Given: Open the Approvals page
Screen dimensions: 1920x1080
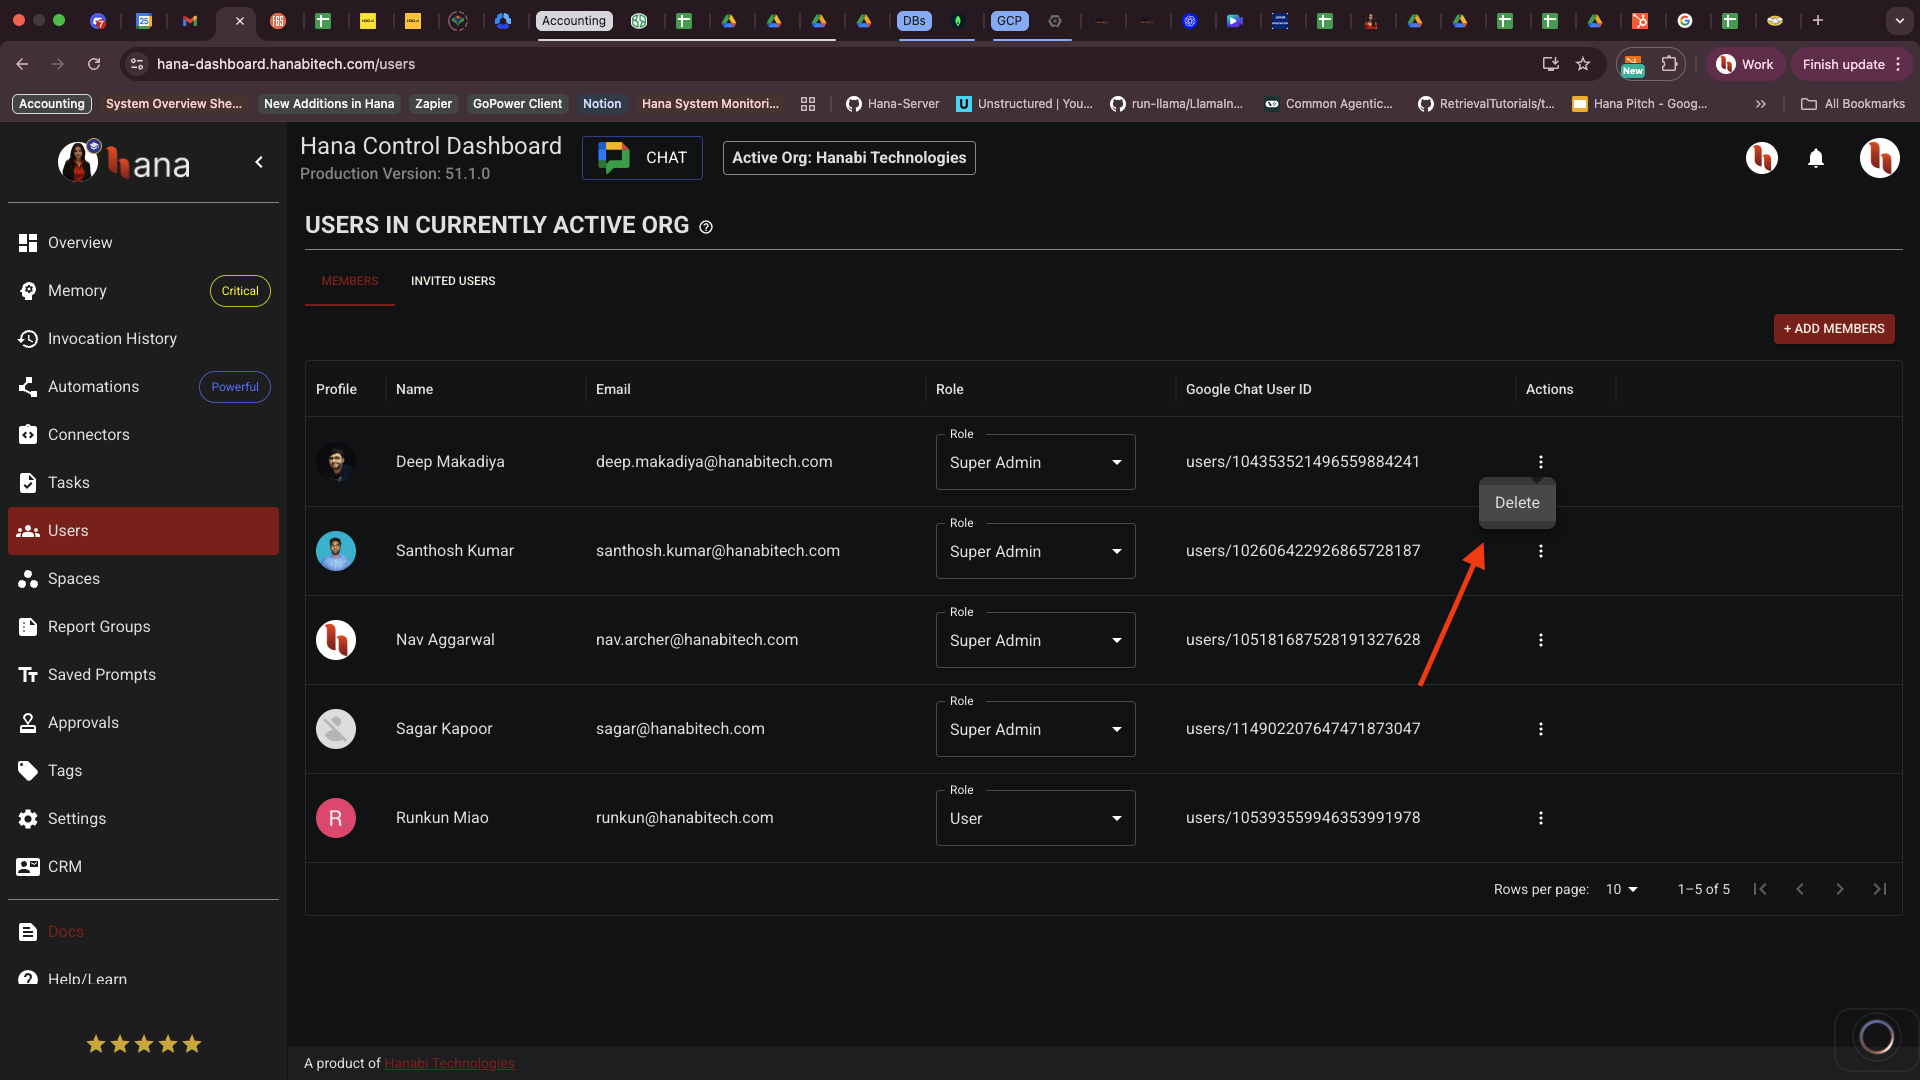Looking at the screenshot, I should 143,723.
